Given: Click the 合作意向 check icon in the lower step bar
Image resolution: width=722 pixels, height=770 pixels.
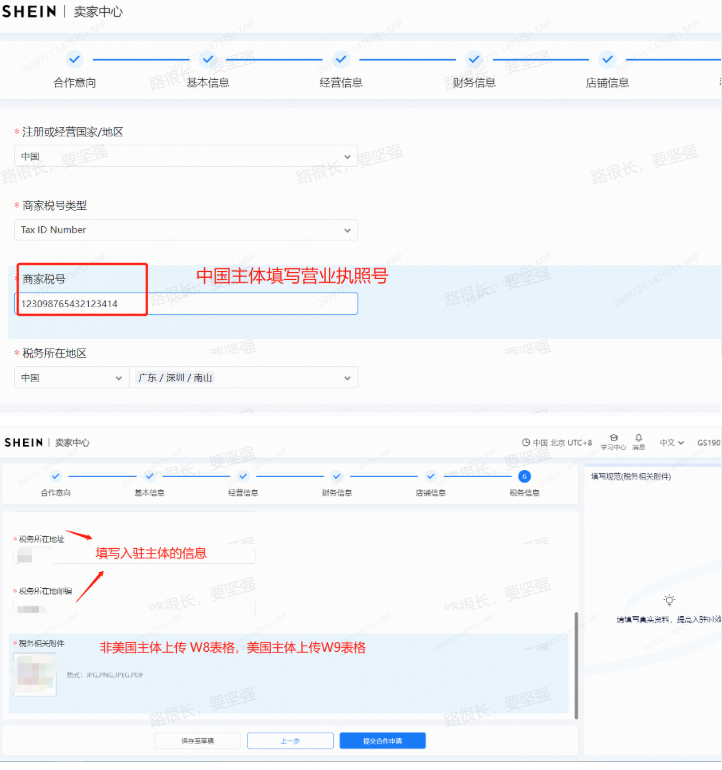Looking at the screenshot, I should (56, 476).
